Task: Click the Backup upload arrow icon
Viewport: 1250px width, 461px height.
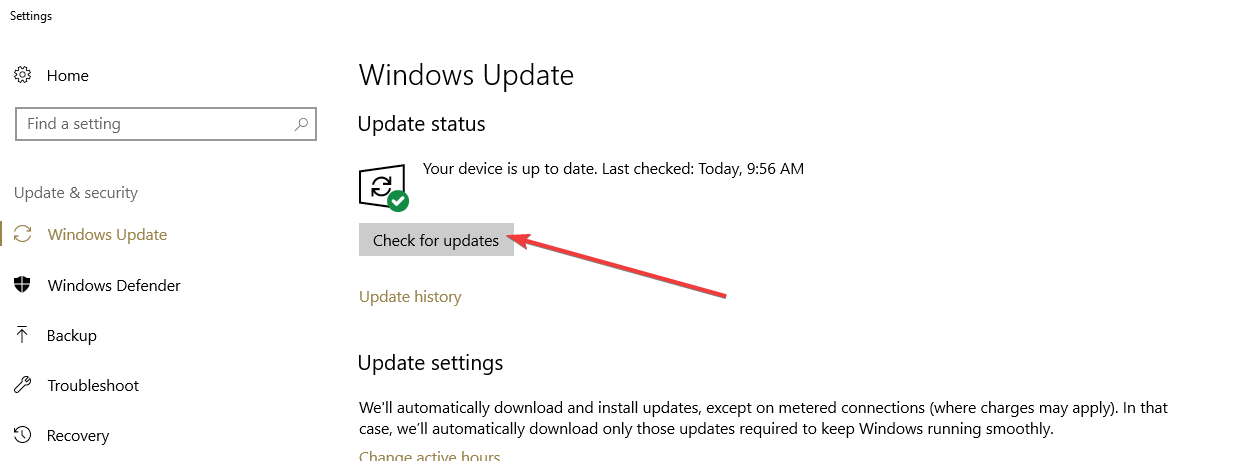Action: point(23,335)
